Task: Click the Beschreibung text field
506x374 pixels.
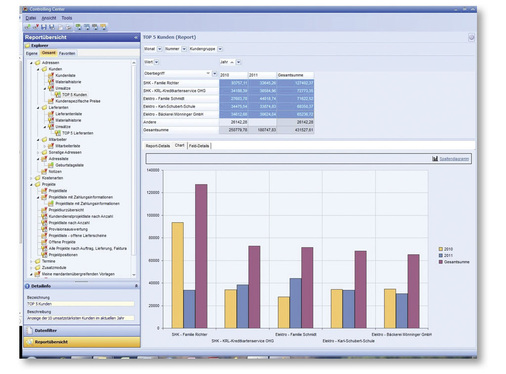Action: 80,318
